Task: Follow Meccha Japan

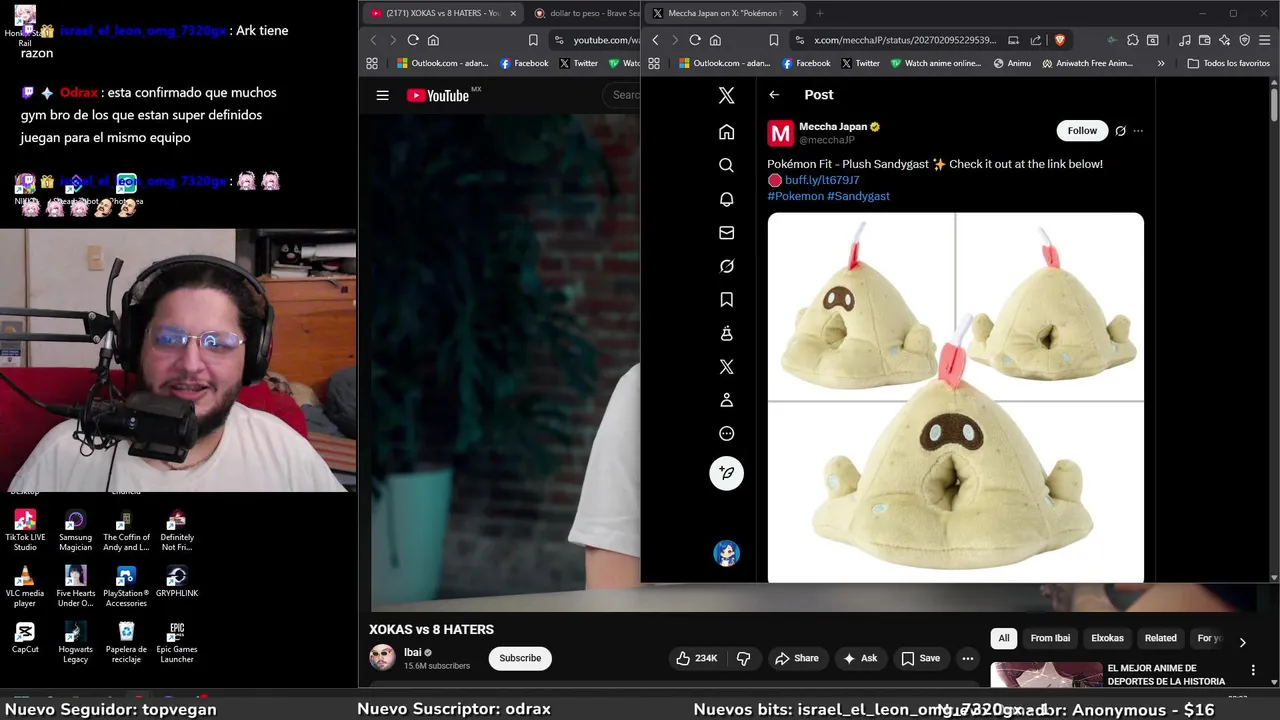Action: [x=1082, y=131]
